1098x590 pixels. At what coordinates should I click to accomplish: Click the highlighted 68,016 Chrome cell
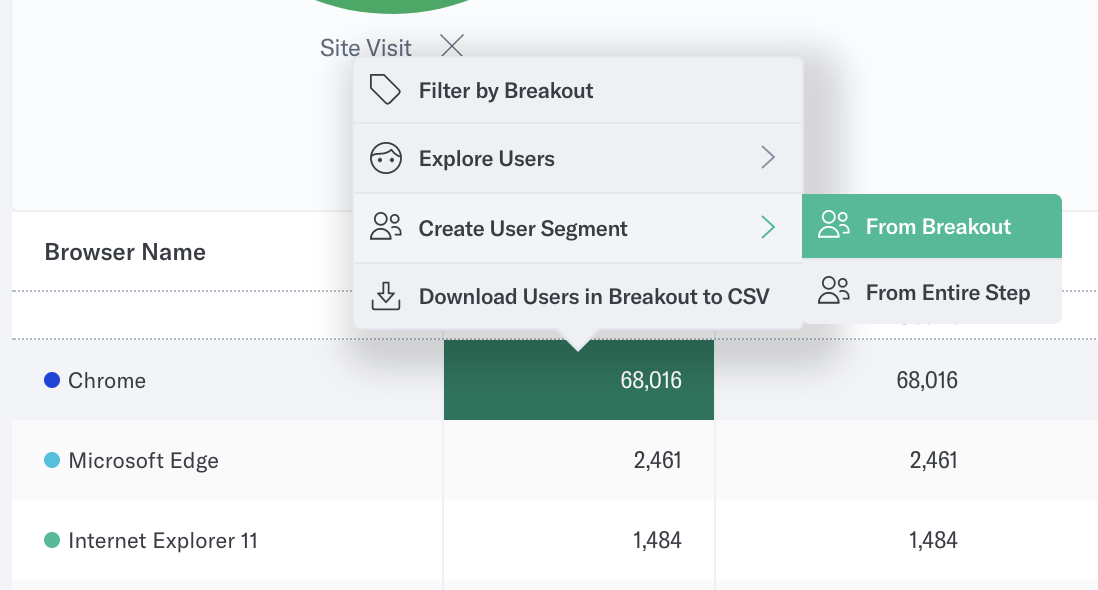[x=578, y=380]
